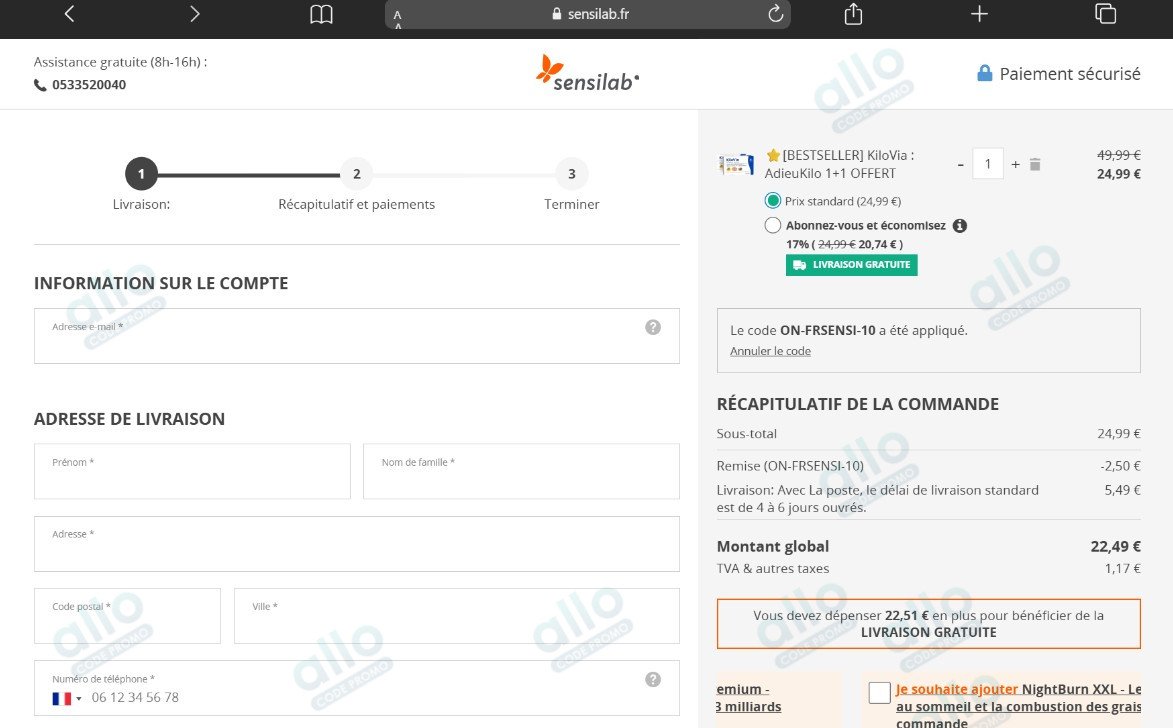Reload the page with the refresh icon
This screenshot has height=728, width=1173.
(776, 13)
